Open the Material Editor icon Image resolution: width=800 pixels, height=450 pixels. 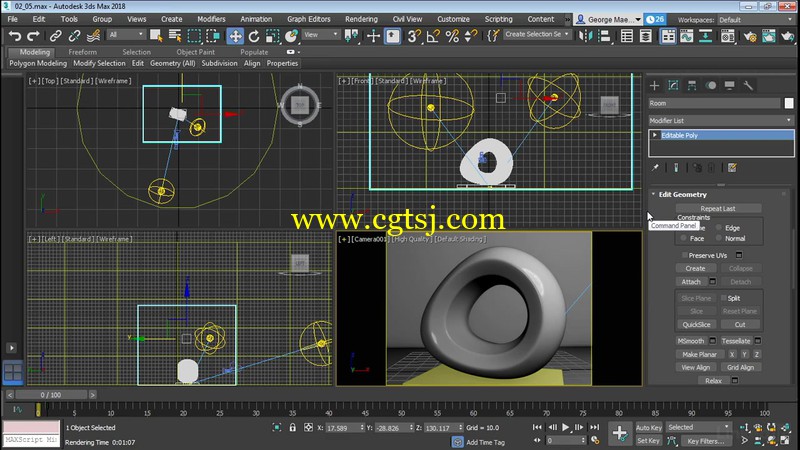(x=728, y=36)
